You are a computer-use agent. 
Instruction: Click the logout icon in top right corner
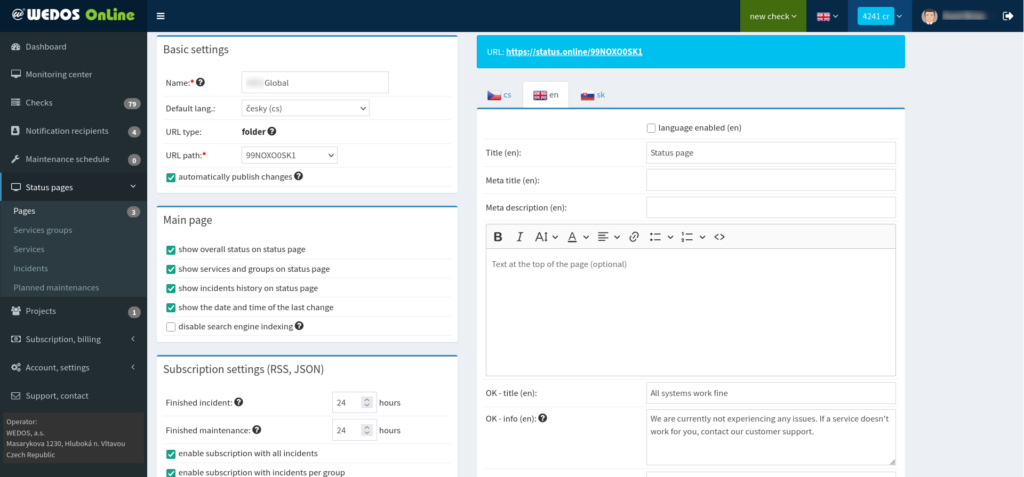pyautogui.click(x=1006, y=16)
